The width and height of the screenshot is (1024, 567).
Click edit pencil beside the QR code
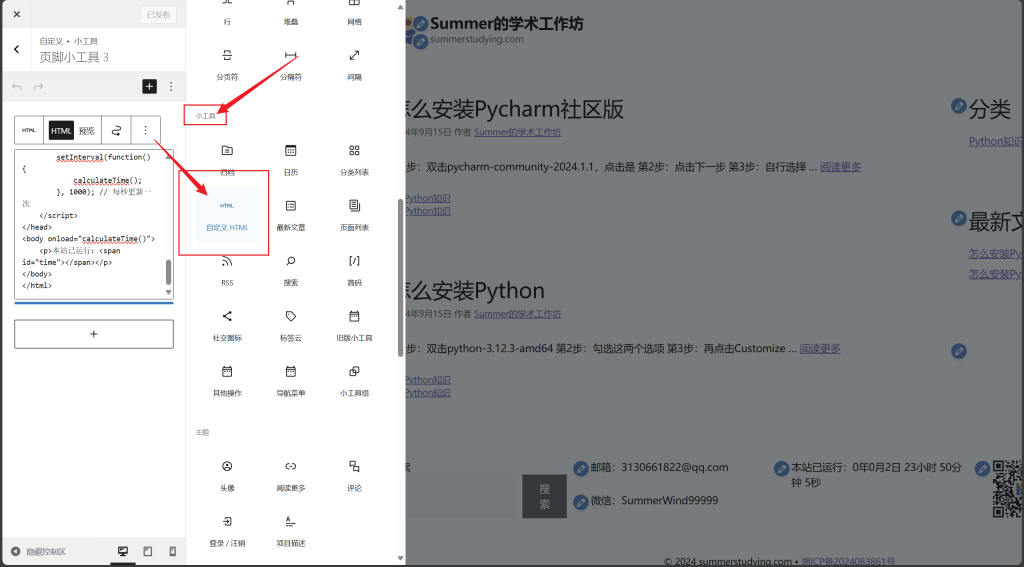click(982, 468)
